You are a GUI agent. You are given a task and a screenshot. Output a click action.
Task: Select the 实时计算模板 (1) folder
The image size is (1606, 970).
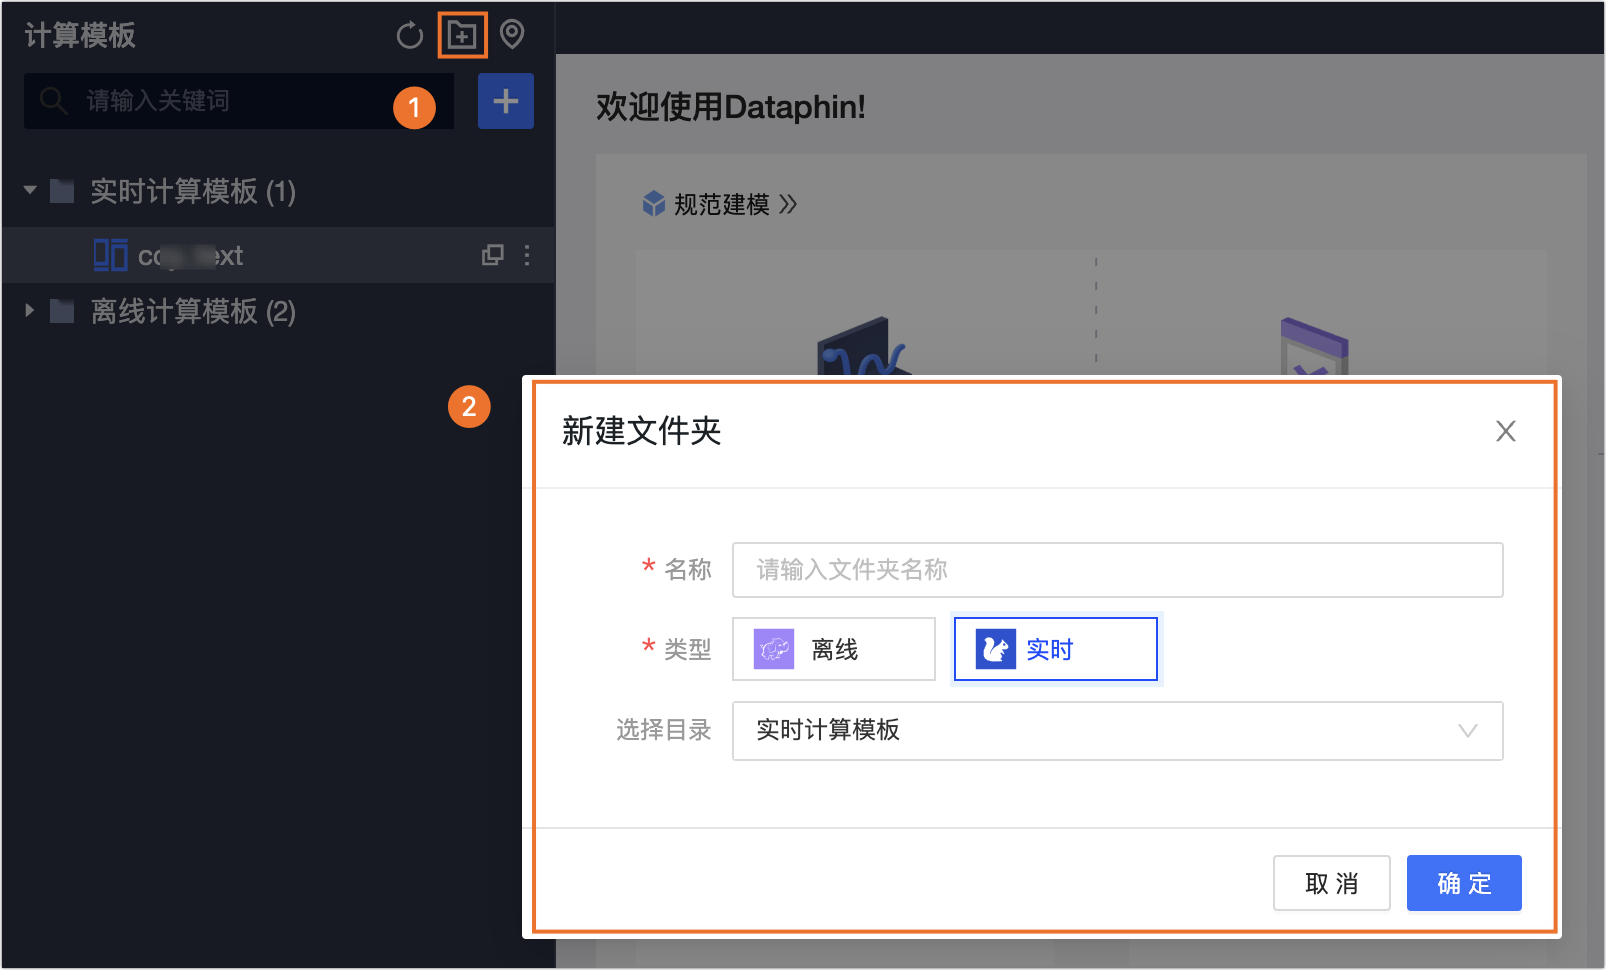pos(193,191)
